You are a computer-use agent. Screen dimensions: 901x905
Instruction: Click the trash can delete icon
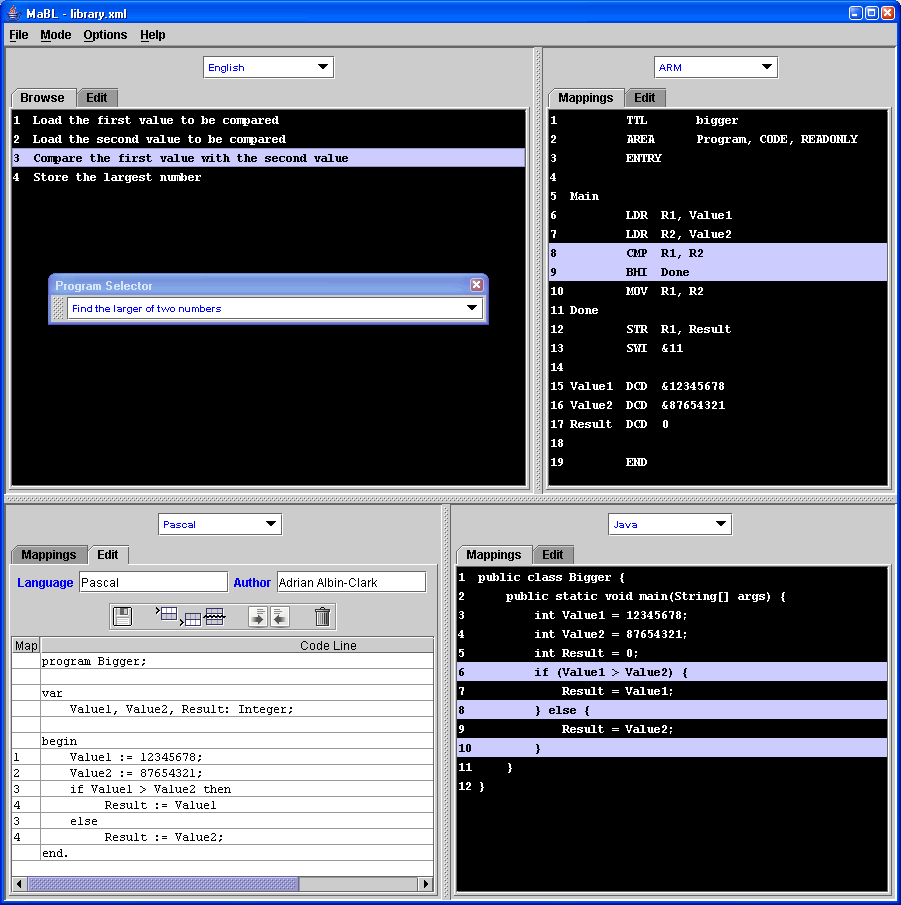point(322,616)
